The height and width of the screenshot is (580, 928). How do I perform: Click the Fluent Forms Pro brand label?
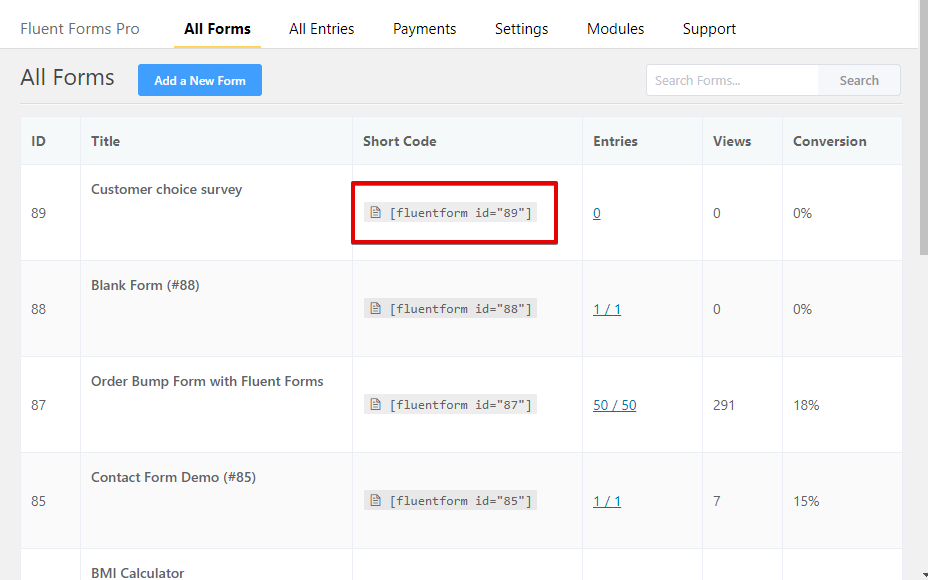tap(80, 28)
